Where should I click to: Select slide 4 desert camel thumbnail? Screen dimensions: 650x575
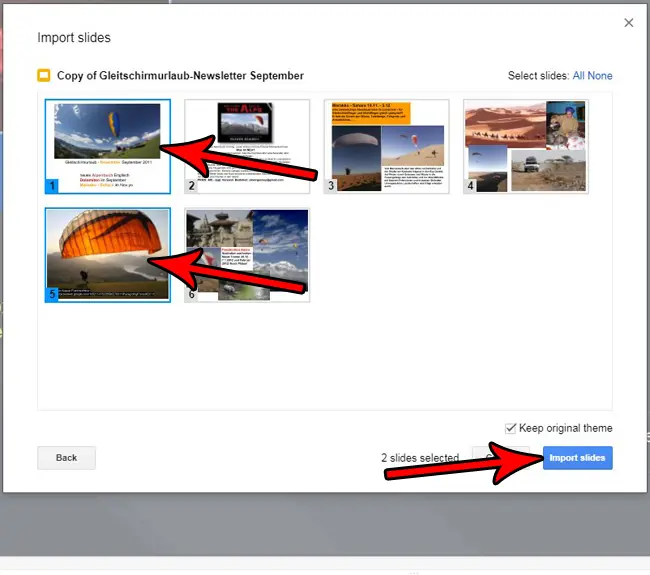pos(526,146)
